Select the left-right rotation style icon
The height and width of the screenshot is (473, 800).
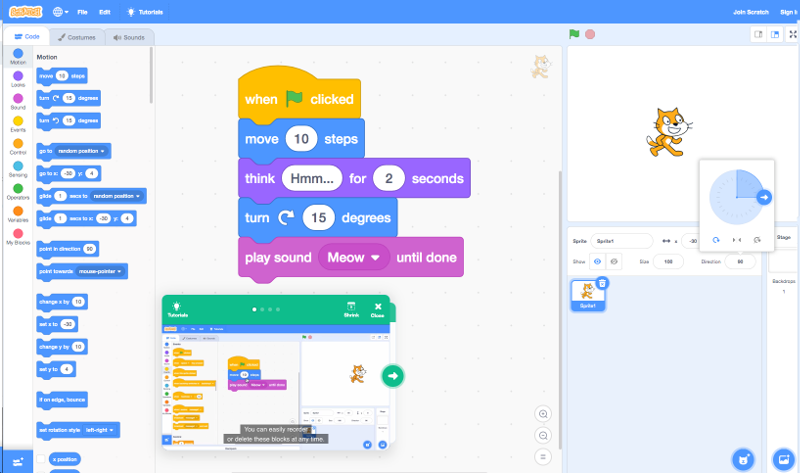pos(737,240)
